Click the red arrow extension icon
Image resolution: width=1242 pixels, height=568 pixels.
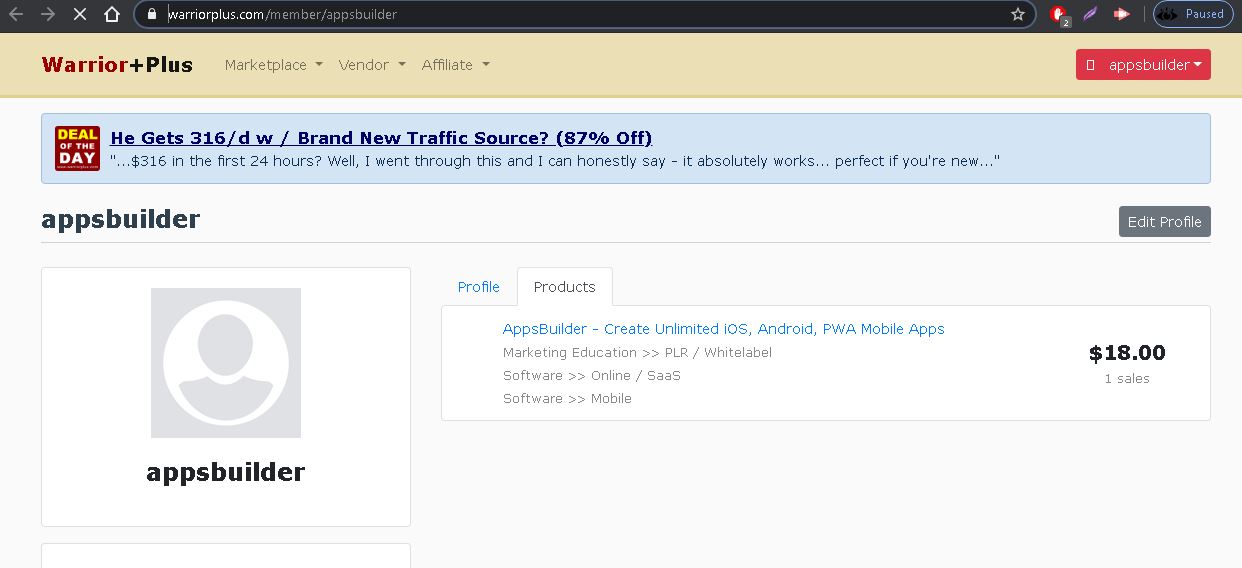coord(1122,15)
